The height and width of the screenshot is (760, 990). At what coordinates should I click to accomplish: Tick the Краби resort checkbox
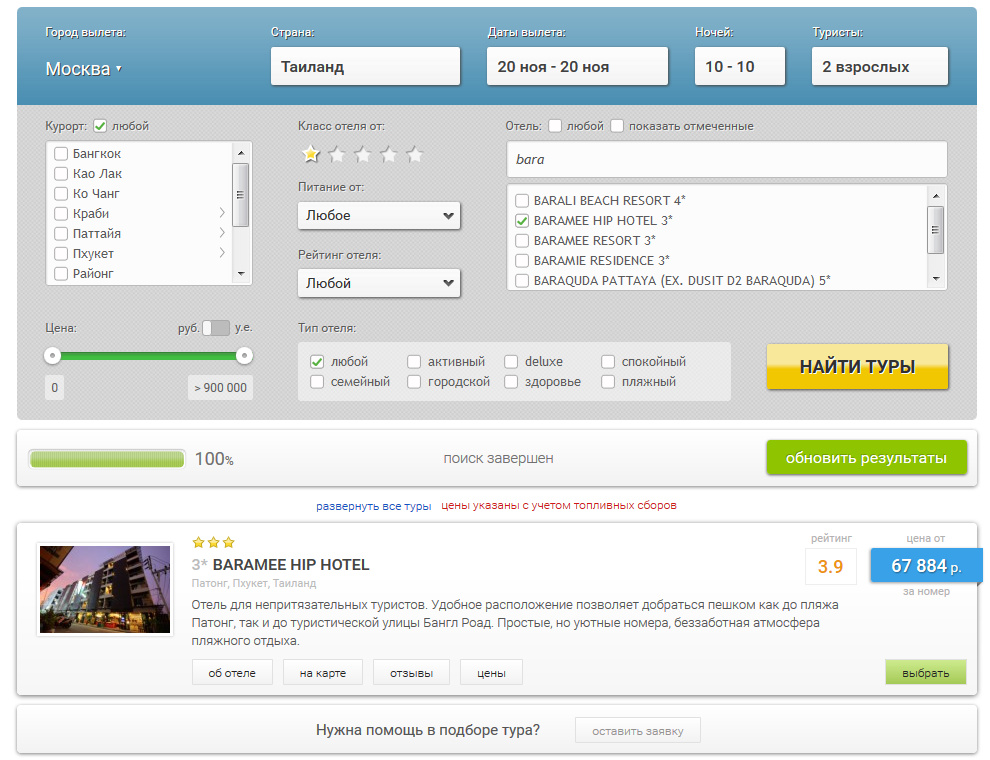pos(61,213)
